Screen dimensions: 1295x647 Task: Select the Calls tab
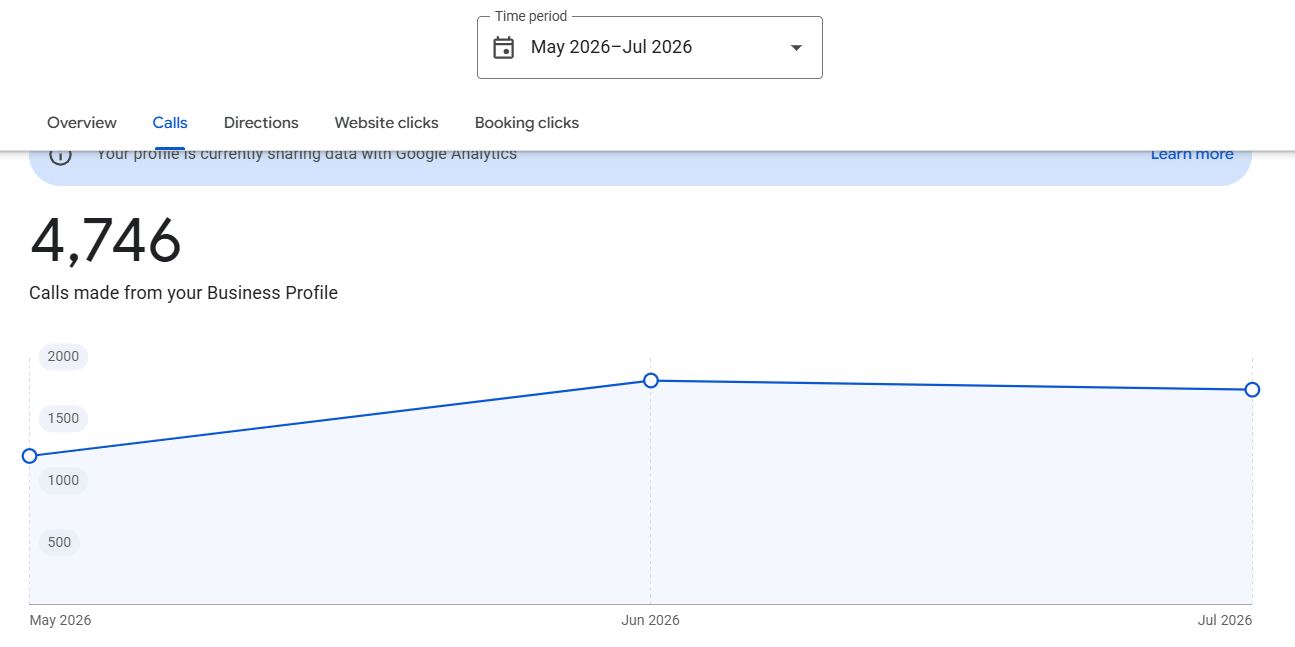coord(170,123)
